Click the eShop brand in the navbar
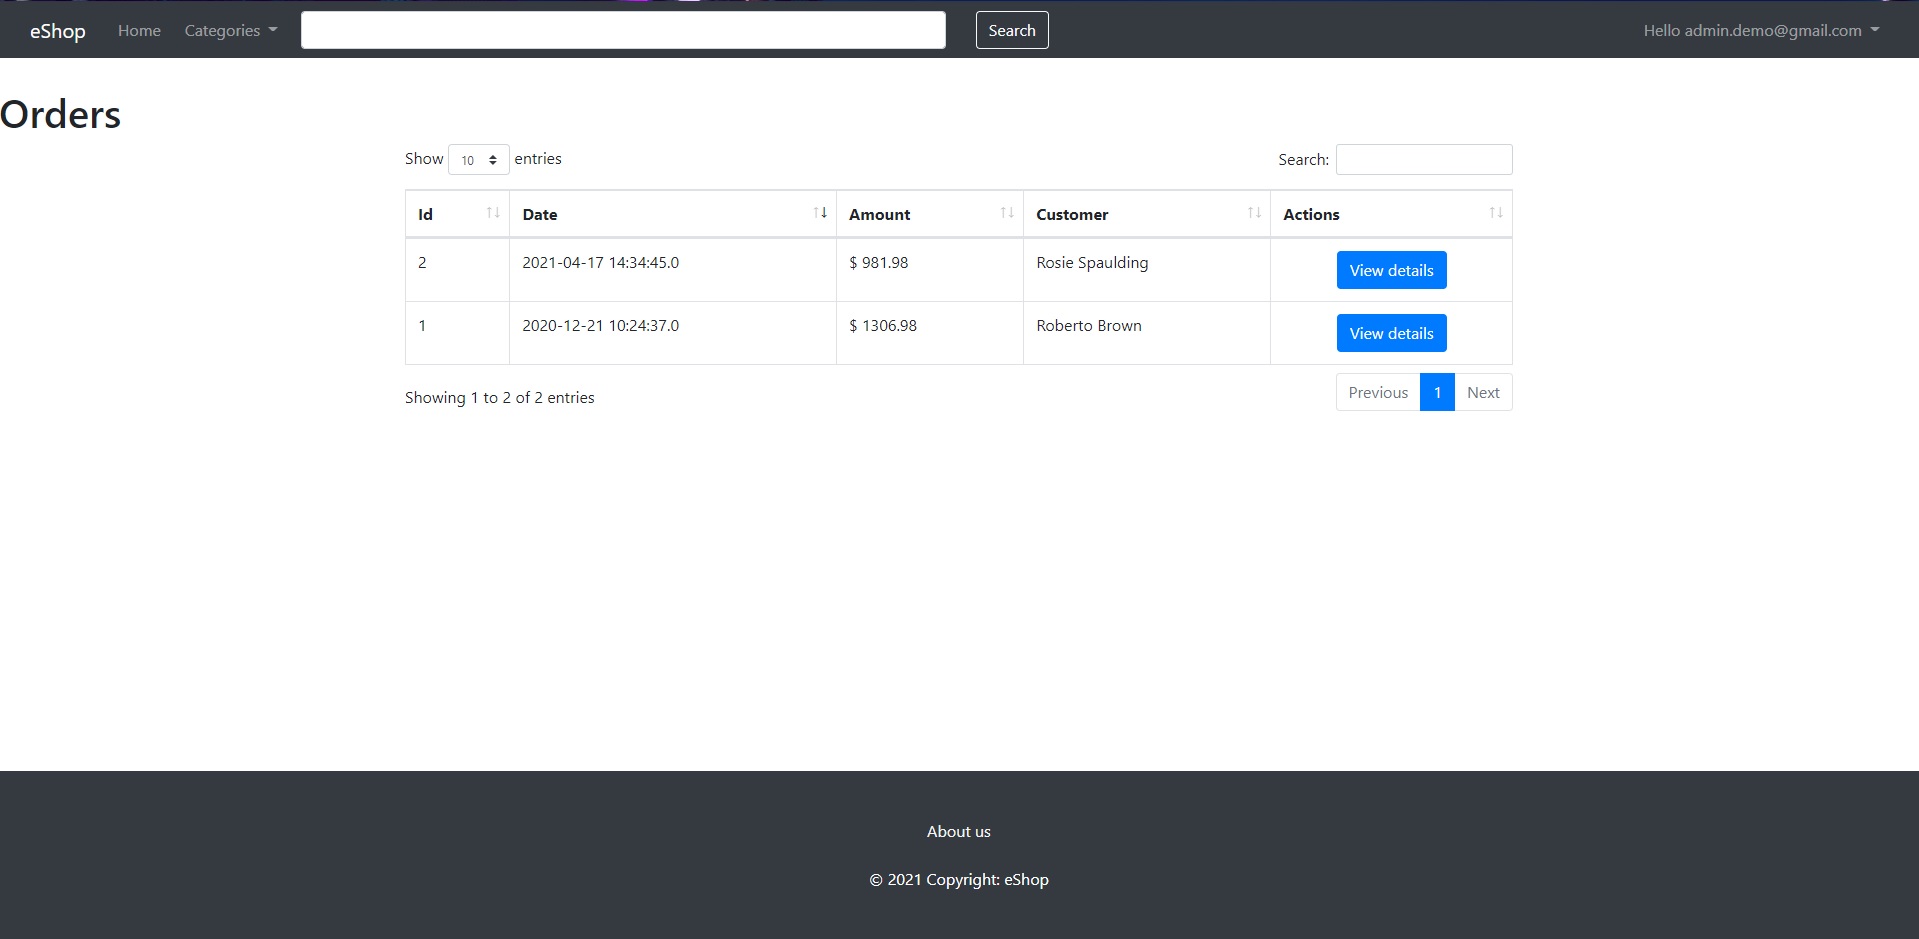The height and width of the screenshot is (939, 1919). coord(57,30)
